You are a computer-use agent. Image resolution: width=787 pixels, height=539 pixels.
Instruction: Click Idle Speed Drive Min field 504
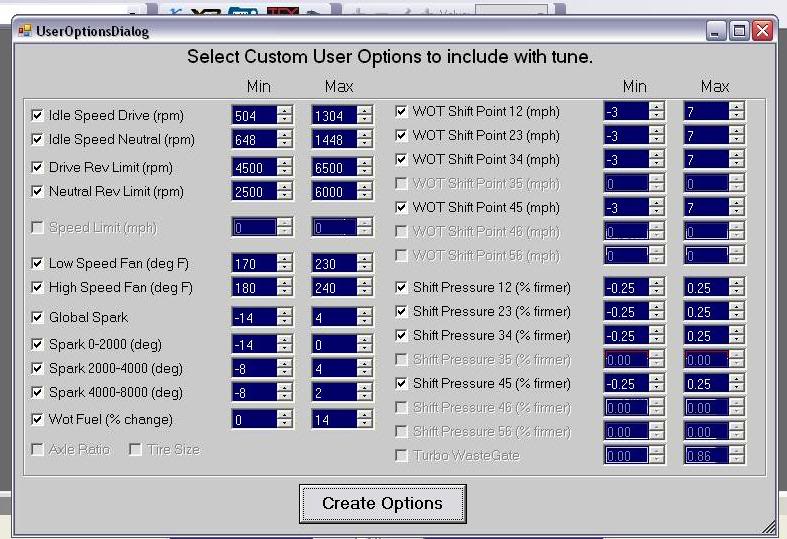pos(254,115)
